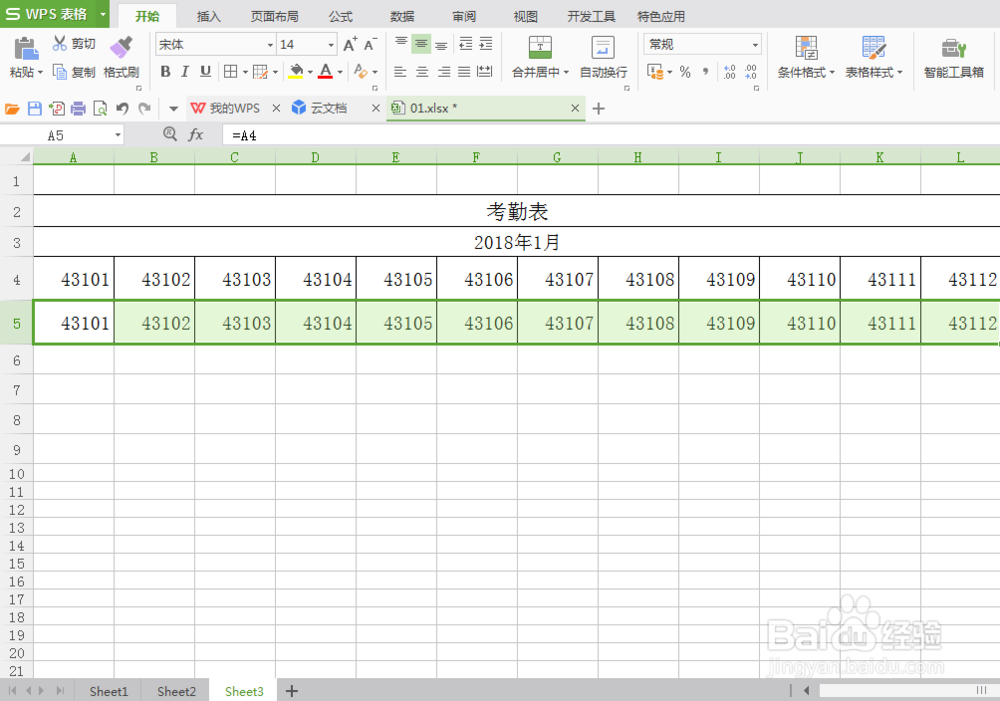This screenshot has width=1000, height=701.
Task: Click the Undo icon
Action: click(120, 108)
